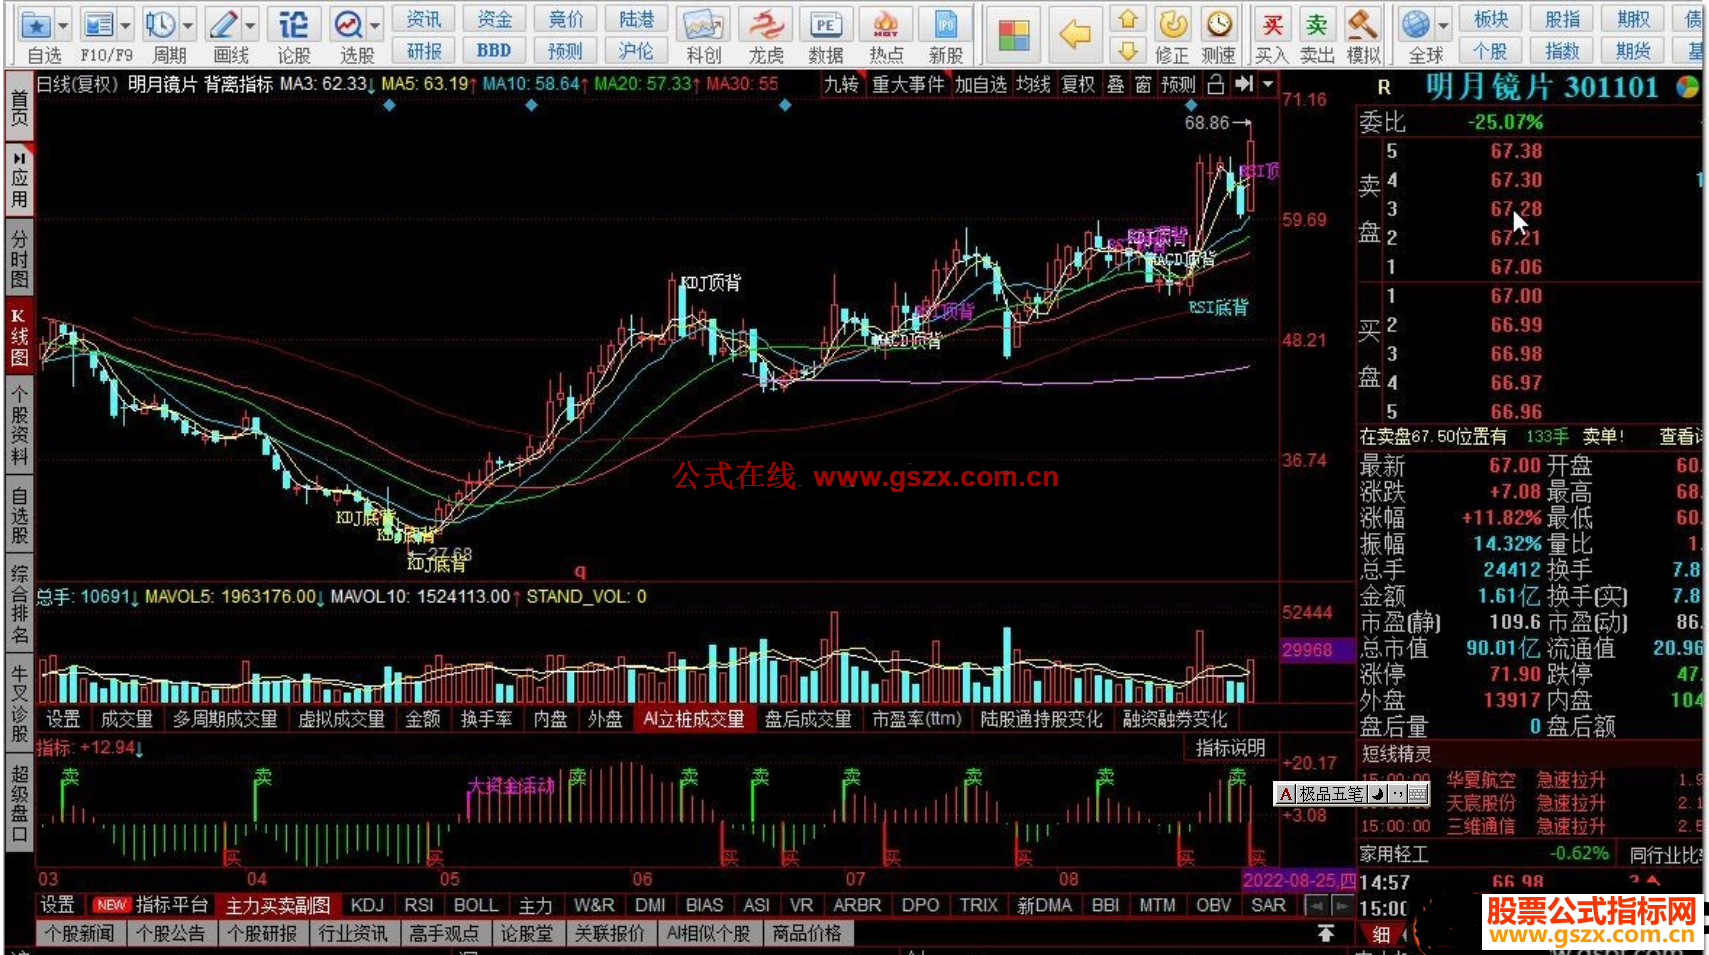Viewport: 1709px width, 955px height.
Task: Open the 科创 board icon
Action: point(703,25)
